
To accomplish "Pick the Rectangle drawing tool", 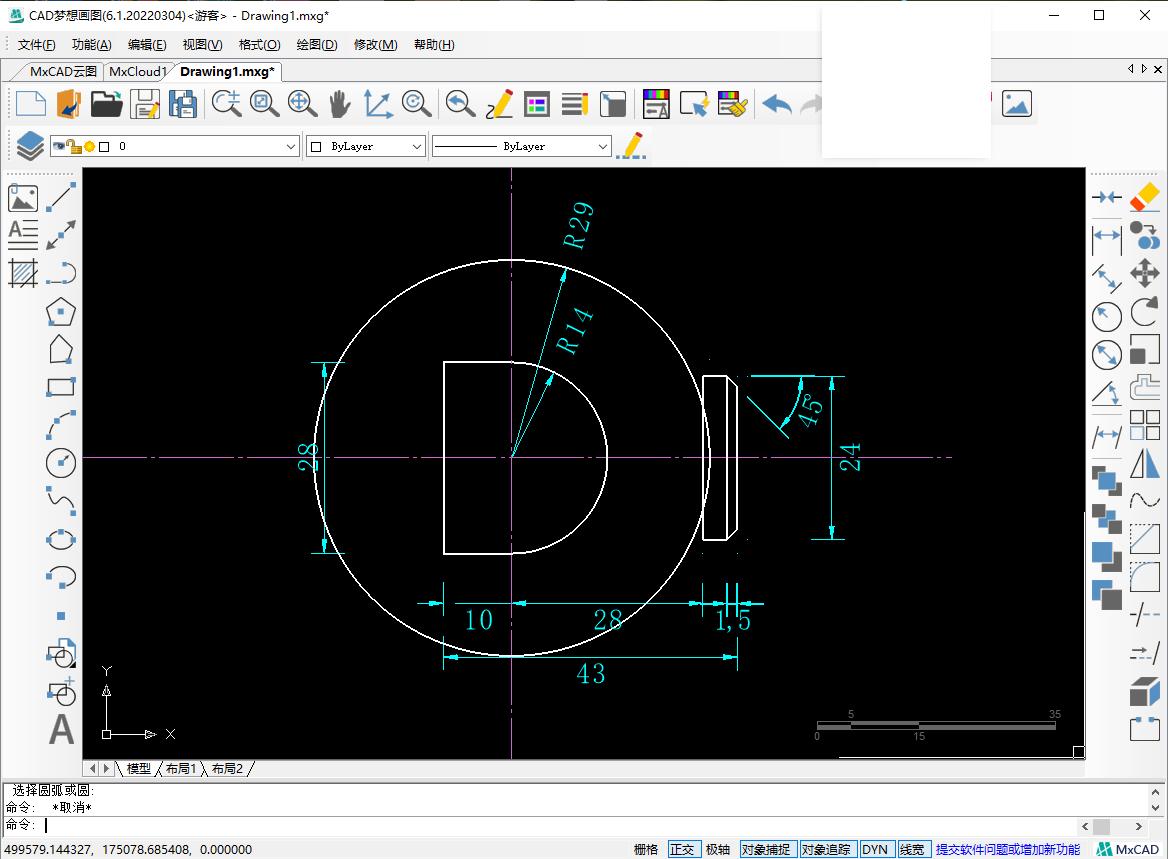I will 61,387.
